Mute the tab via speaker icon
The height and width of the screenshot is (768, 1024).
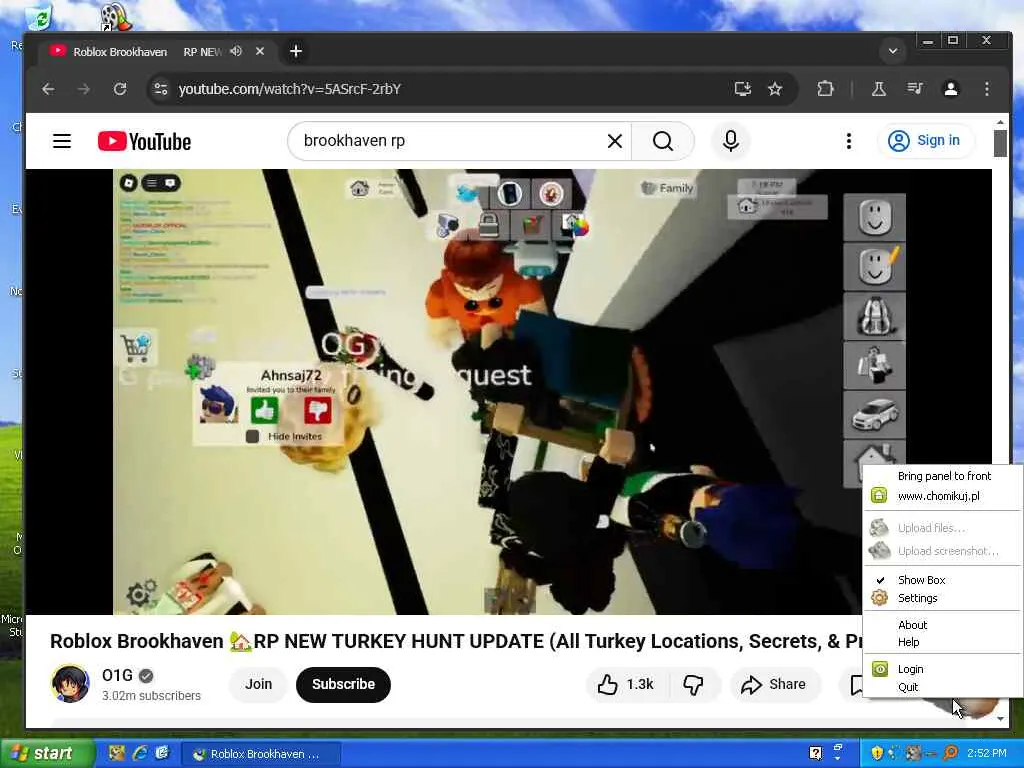(236, 51)
